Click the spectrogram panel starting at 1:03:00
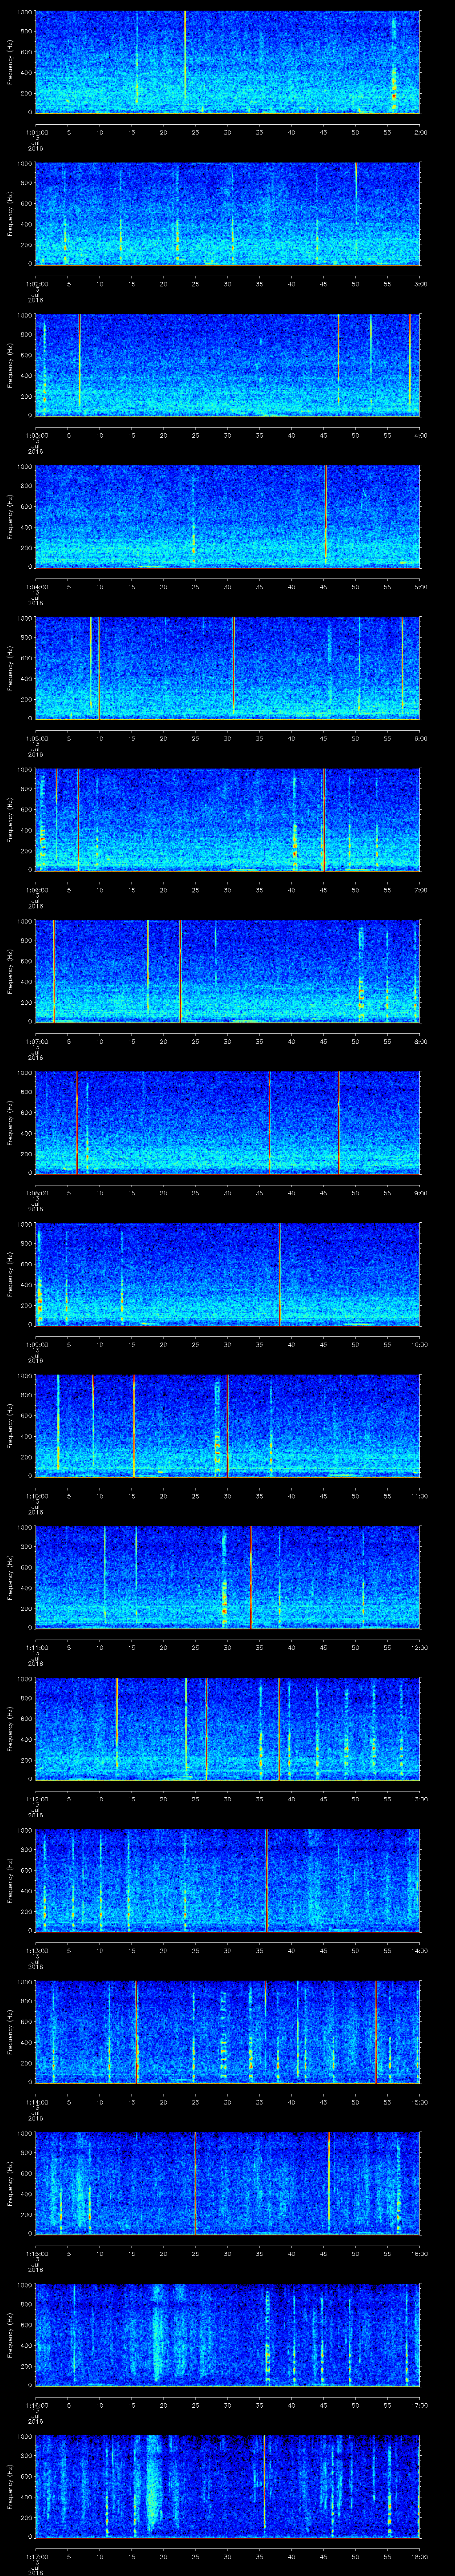This screenshot has height=2576, width=455. coord(228,365)
